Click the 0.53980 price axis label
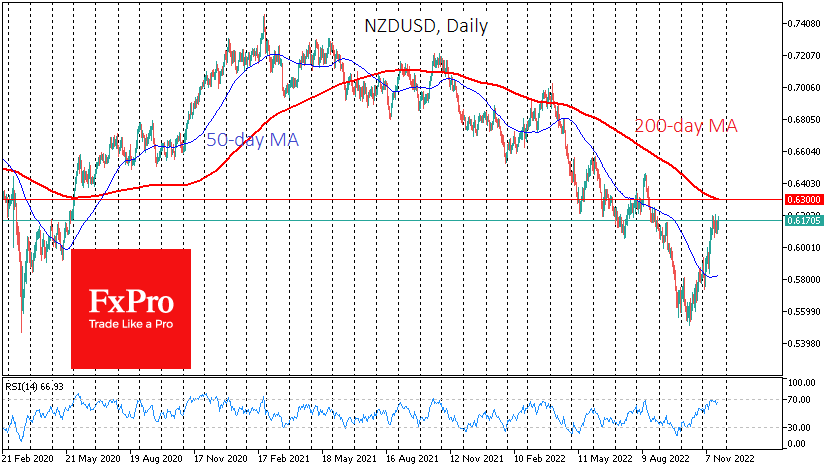 click(x=801, y=344)
